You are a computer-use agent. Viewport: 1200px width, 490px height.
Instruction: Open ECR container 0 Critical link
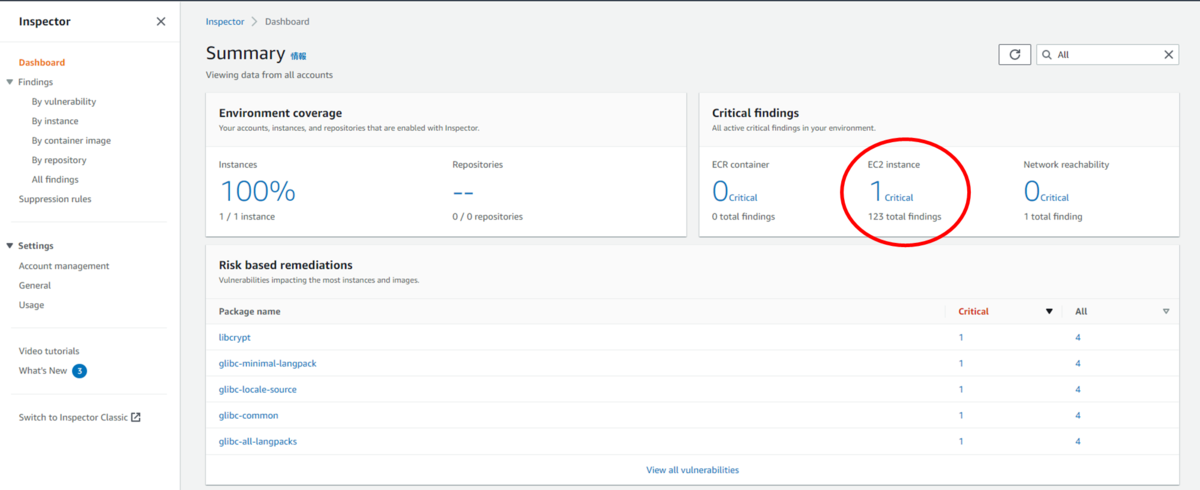[735, 192]
